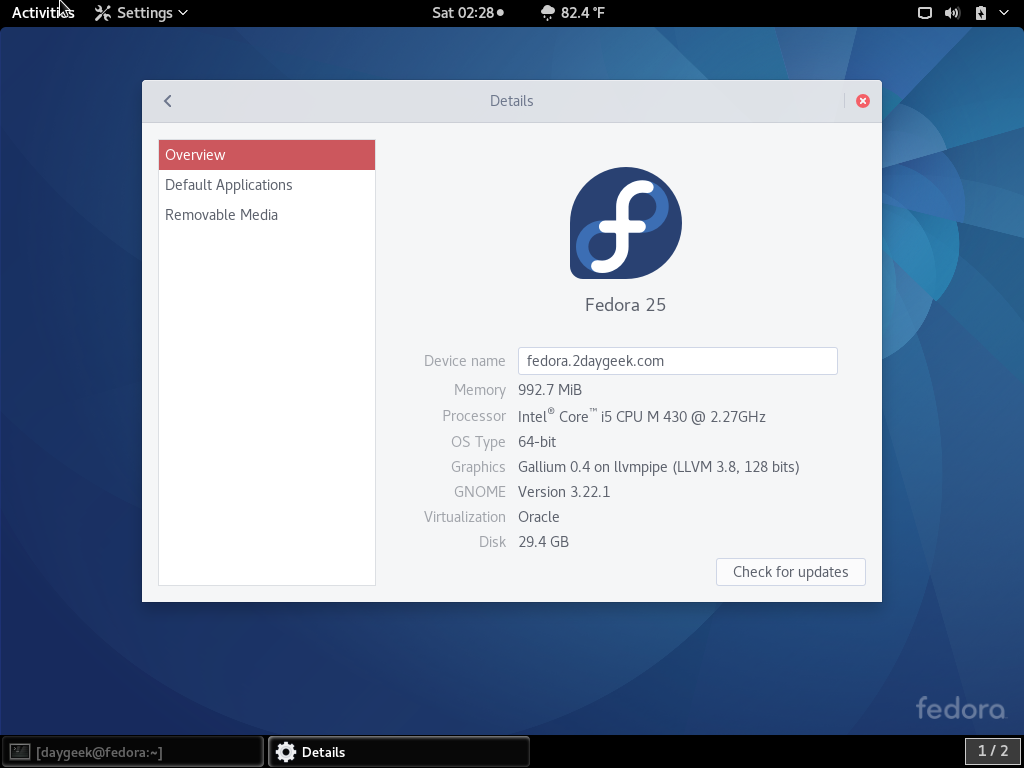The height and width of the screenshot is (768, 1024).
Task: Click the Intel Core i5 processor text
Action: tap(641, 416)
